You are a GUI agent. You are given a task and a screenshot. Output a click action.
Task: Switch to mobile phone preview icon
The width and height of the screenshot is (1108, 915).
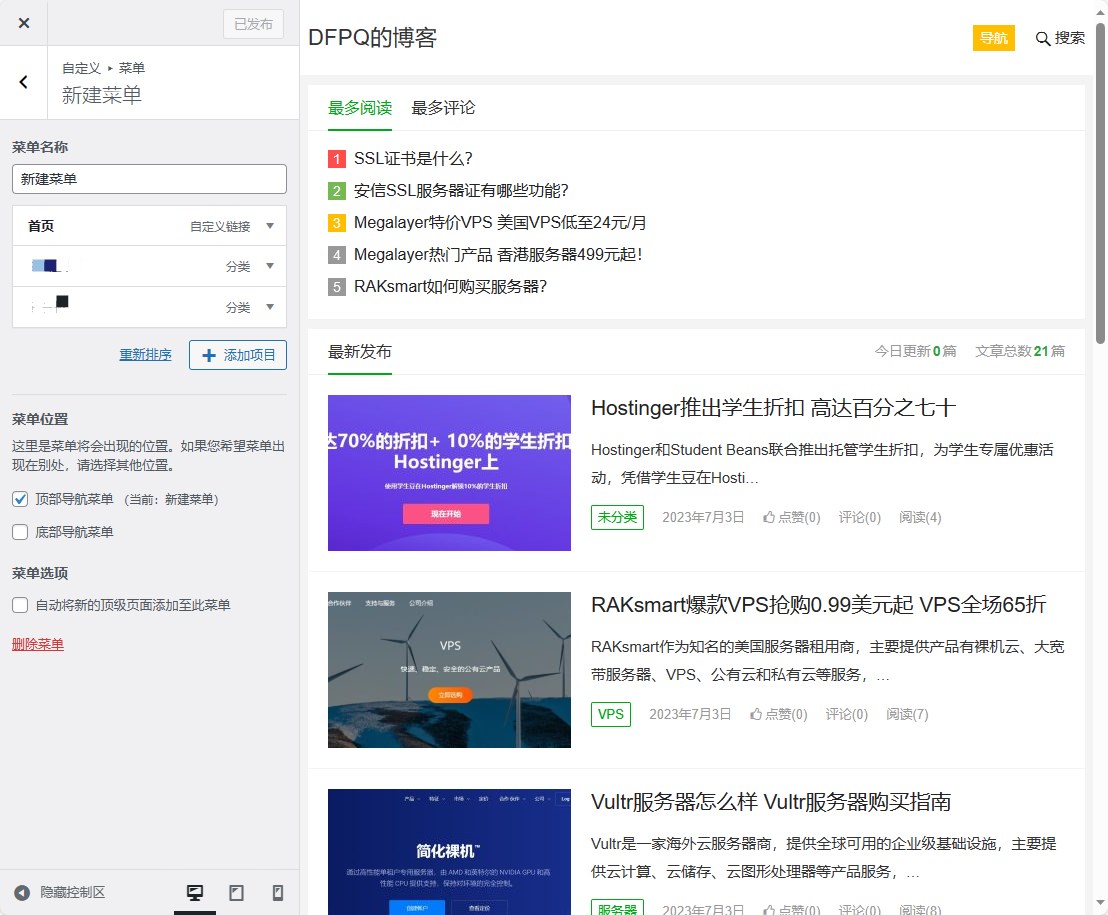278,893
